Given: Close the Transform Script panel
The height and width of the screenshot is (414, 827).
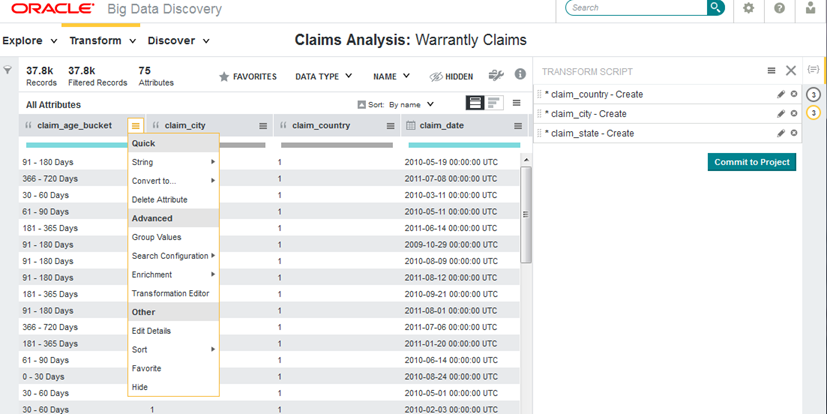Looking at the screenshot, I should (x=791, y=71).
